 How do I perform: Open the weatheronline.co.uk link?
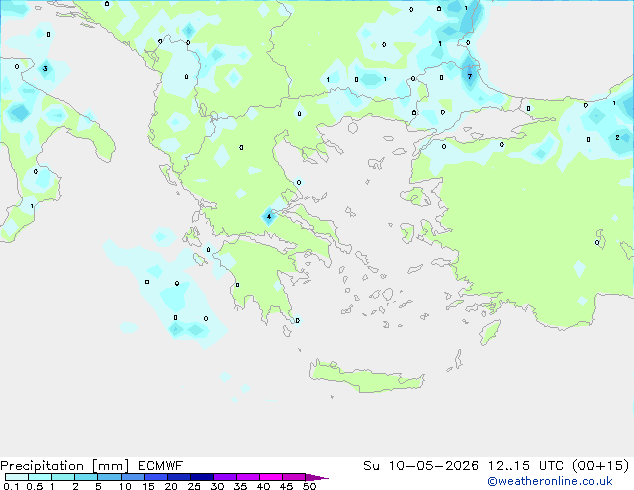click(x=550, y=481)
